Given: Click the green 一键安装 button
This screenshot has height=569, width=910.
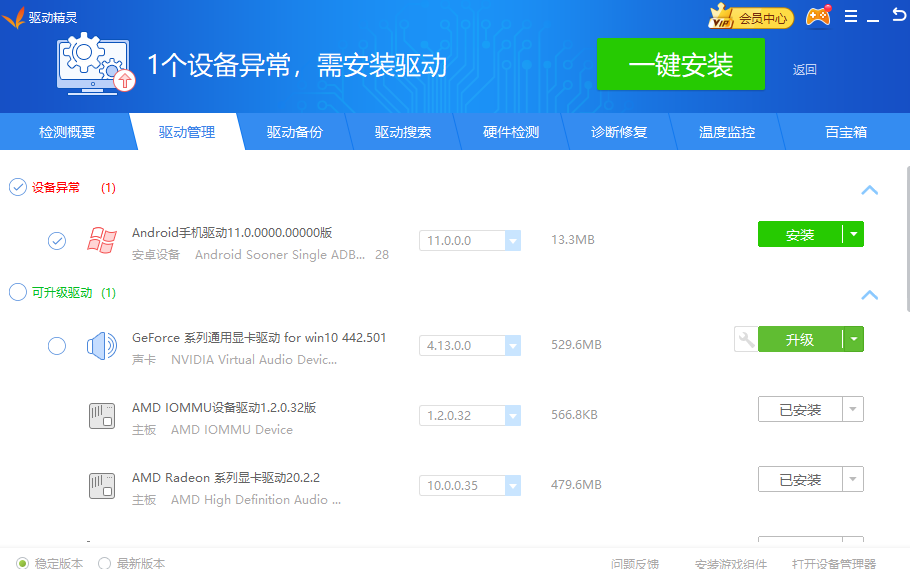Looking at the screenshot, I should pos(681,64).
